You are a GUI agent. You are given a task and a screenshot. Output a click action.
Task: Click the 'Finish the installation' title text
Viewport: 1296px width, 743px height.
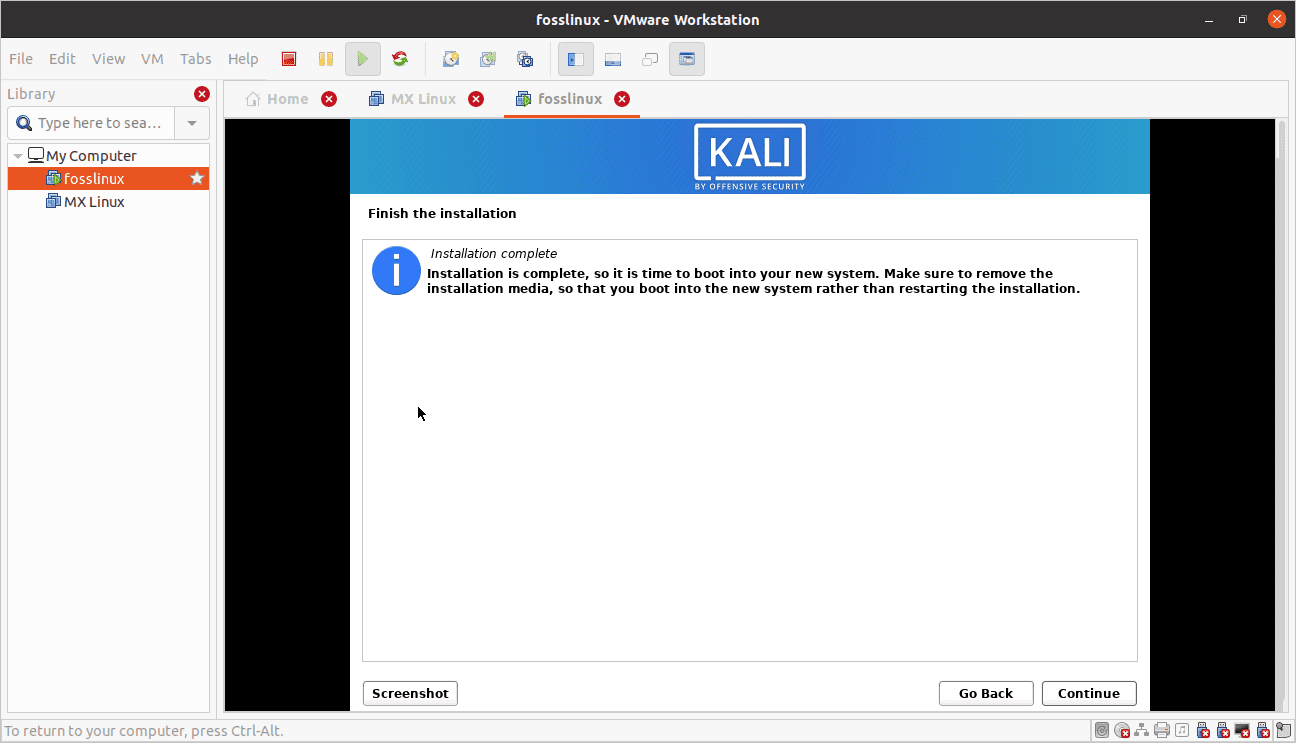442,213
